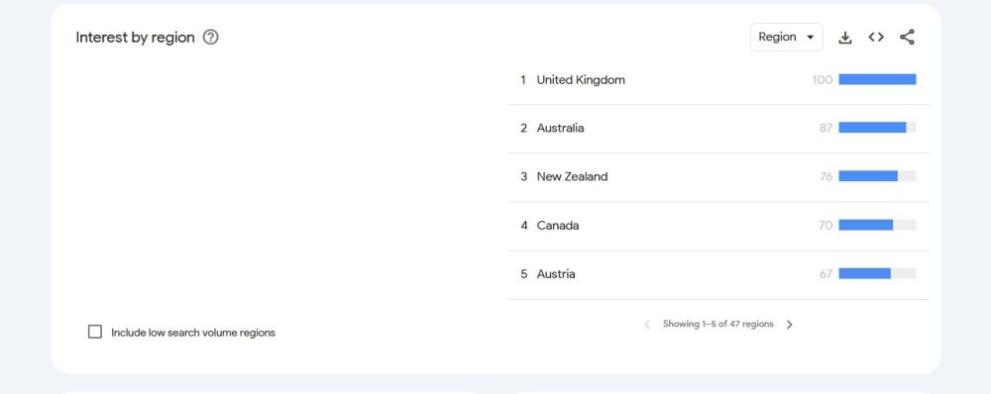Click the Australia 87 interest bar
The height and width of the screenshot is (394, 991).
pos(877,128)
